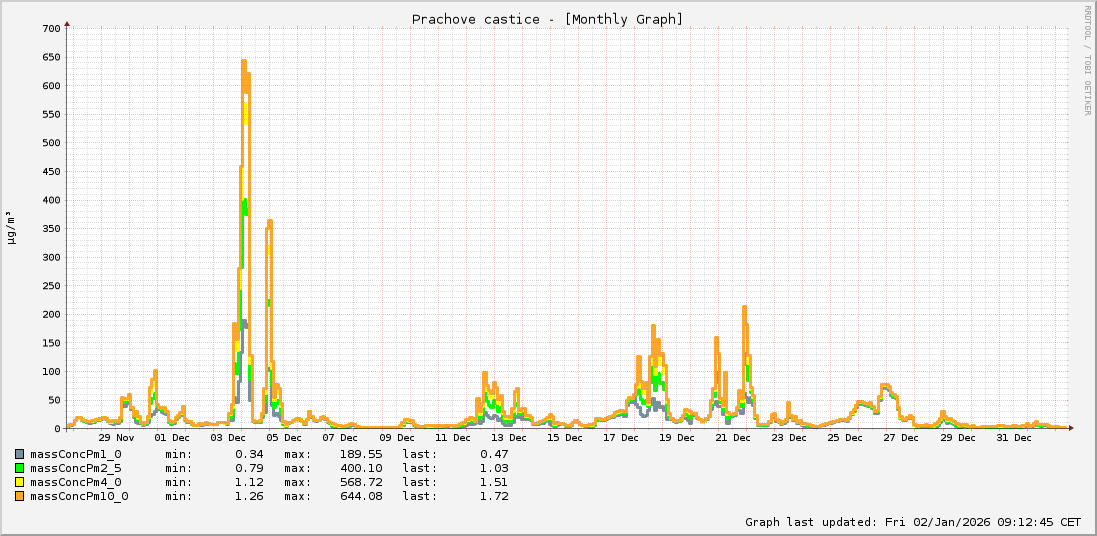Select the massConcPm2_5 legend label
The width and height of the screenshot is (1097, 536).
point(75,468)
